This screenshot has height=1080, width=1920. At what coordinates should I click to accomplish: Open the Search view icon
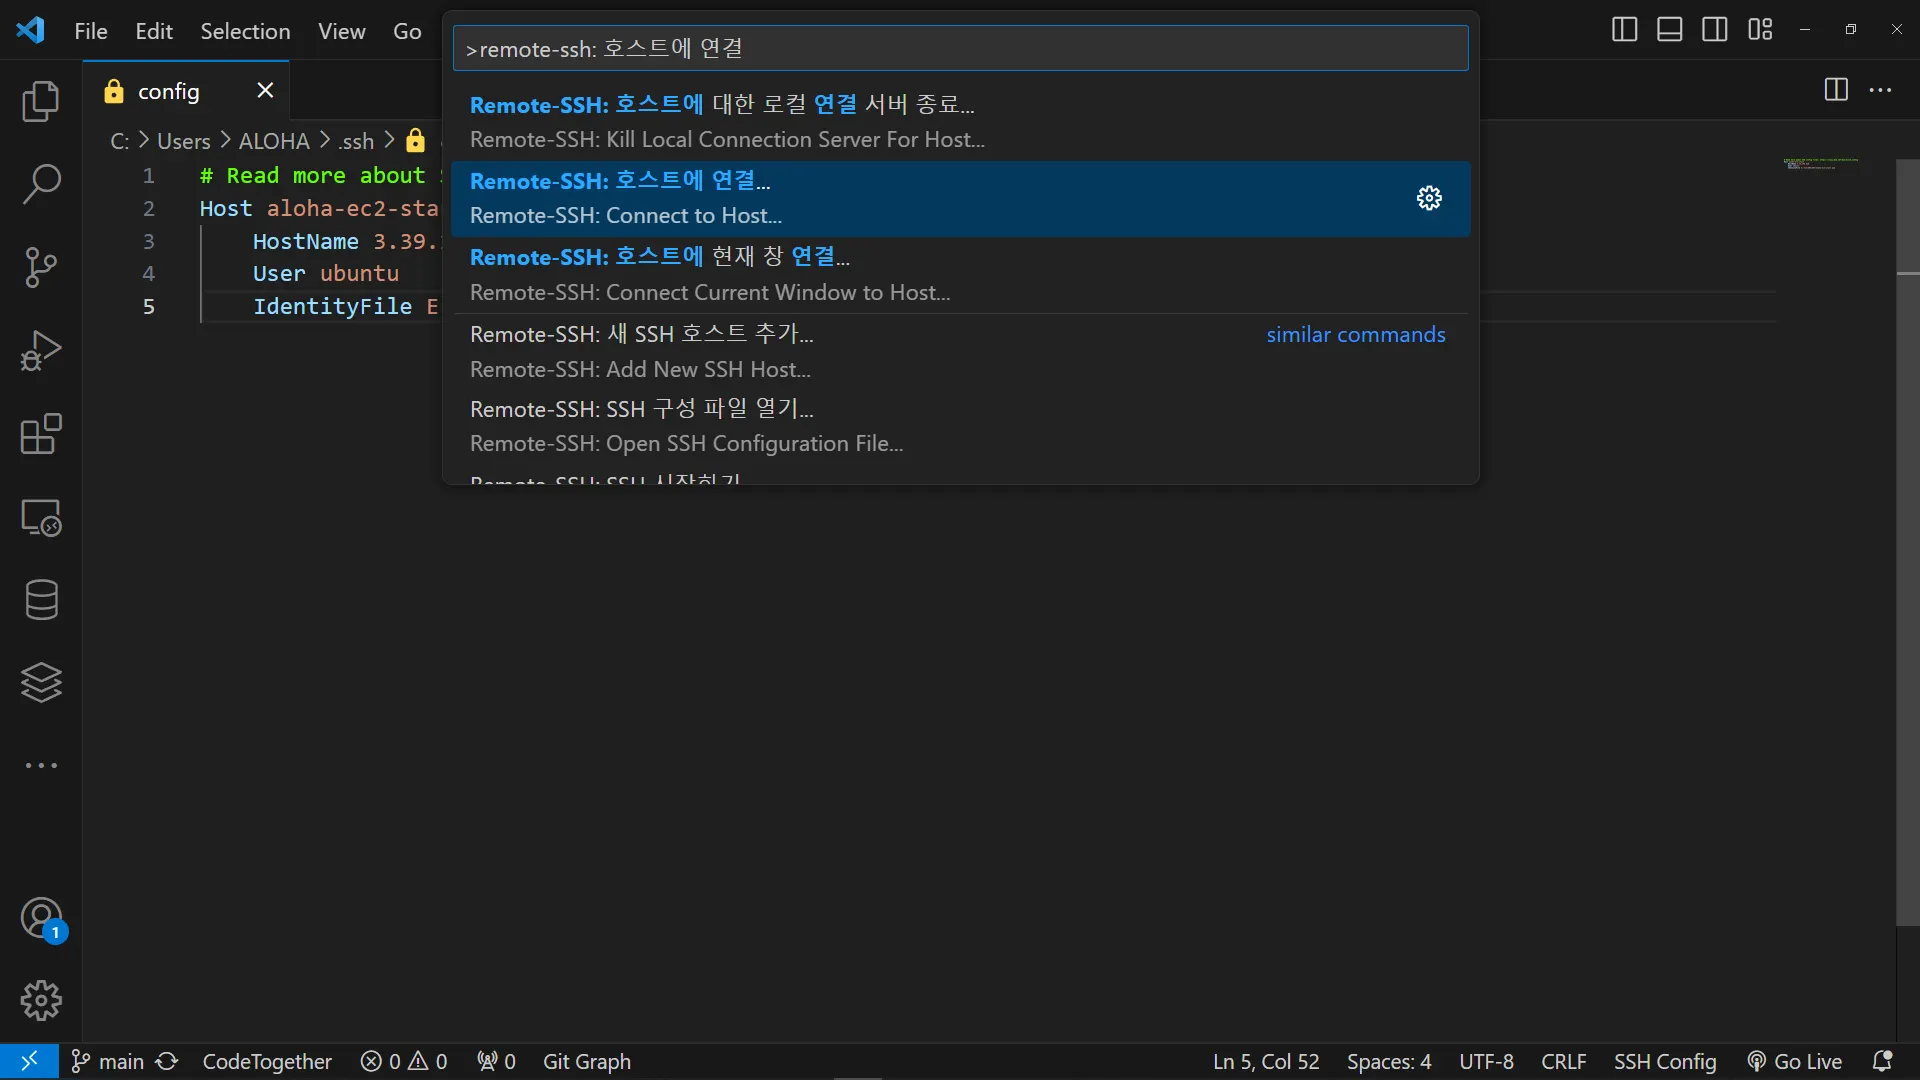point(41,185)
